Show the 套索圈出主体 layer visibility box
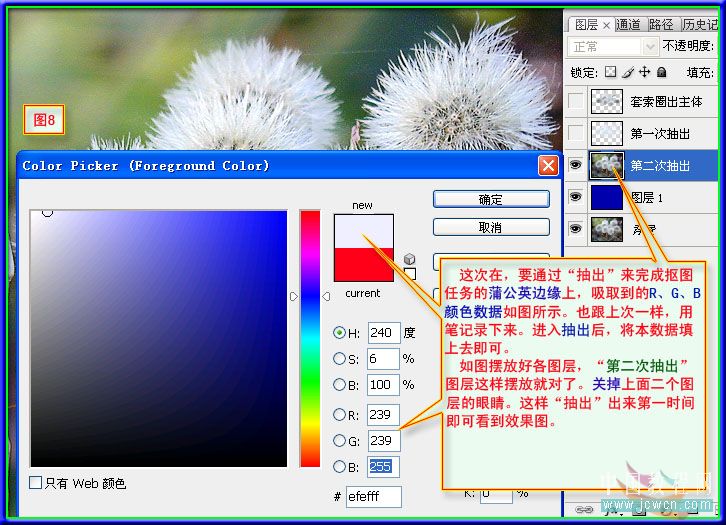 point(576,101)
